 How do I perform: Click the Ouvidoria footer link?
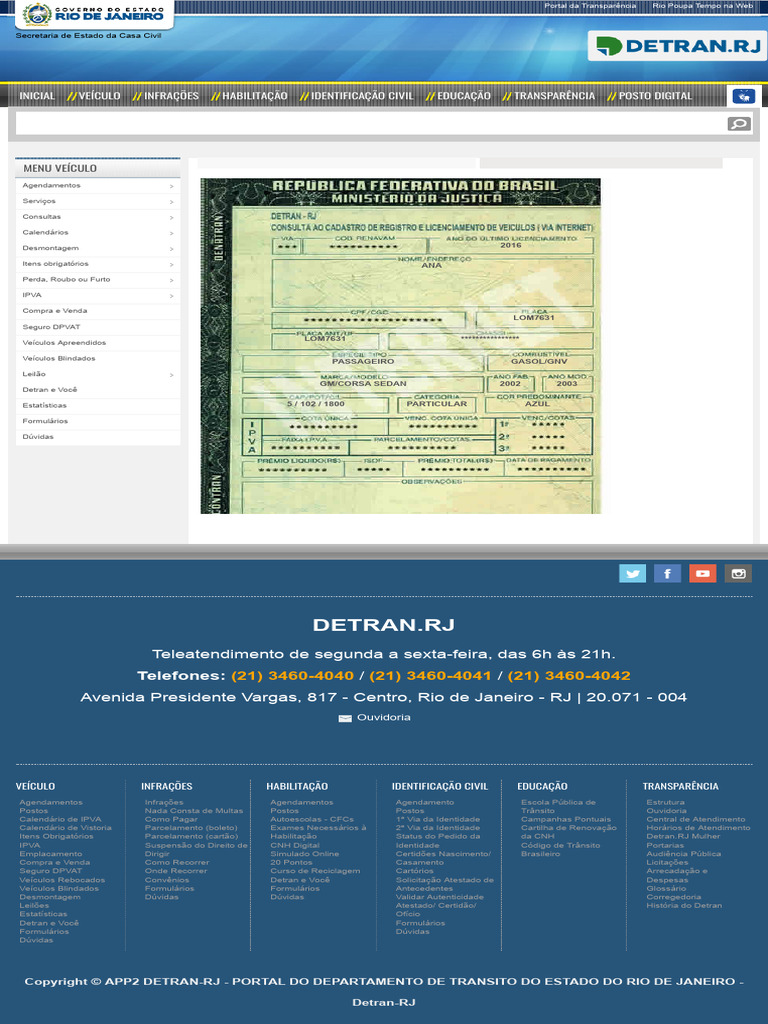click(x=383, y=717)
